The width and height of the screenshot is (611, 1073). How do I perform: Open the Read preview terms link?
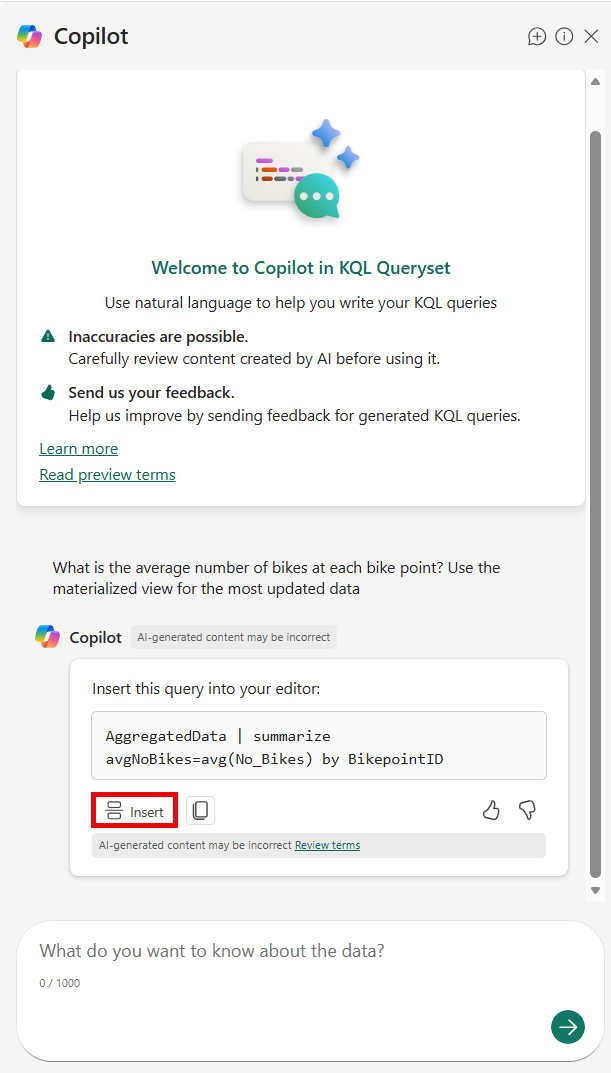107,475
